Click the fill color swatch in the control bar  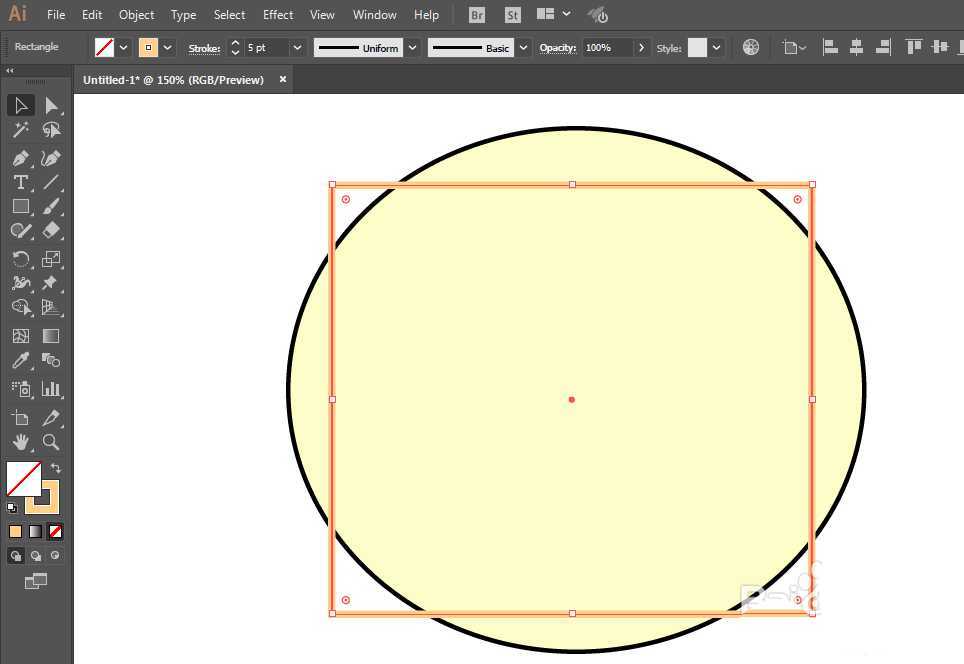click(x=104, y=48)
